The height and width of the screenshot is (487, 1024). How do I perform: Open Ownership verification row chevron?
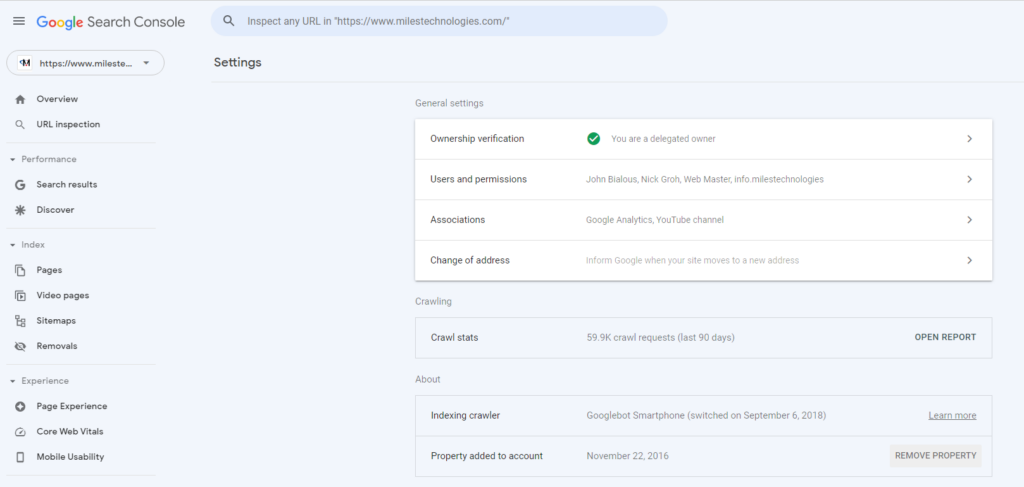pos(970,138)
